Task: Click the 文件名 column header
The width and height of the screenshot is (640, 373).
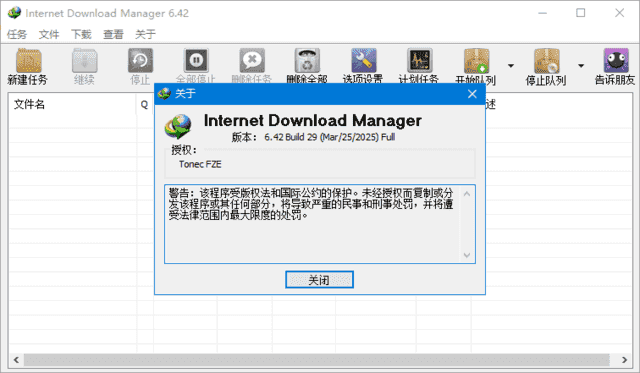Action: 72,104
